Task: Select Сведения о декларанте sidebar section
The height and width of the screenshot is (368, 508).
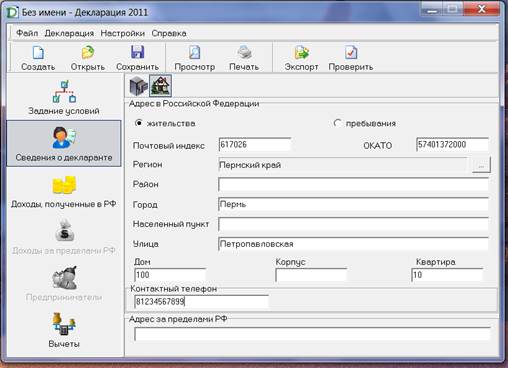Action: tap(64, 144)
